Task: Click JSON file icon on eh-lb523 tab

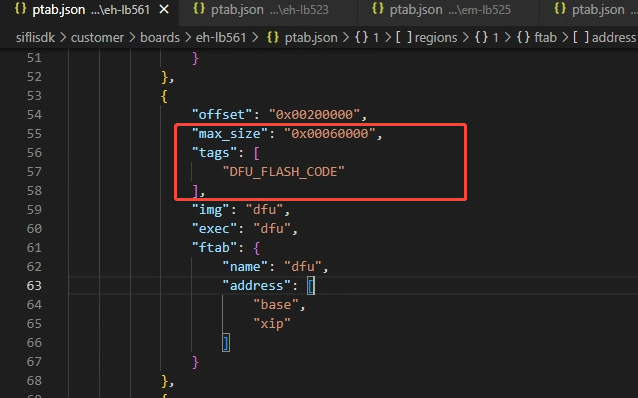Action: coord(199,9)
